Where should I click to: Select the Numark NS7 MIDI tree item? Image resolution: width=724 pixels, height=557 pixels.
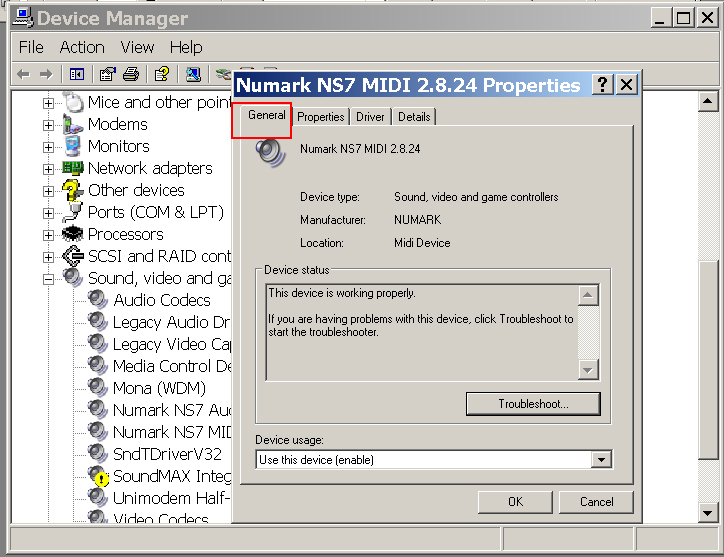[171, 432]
